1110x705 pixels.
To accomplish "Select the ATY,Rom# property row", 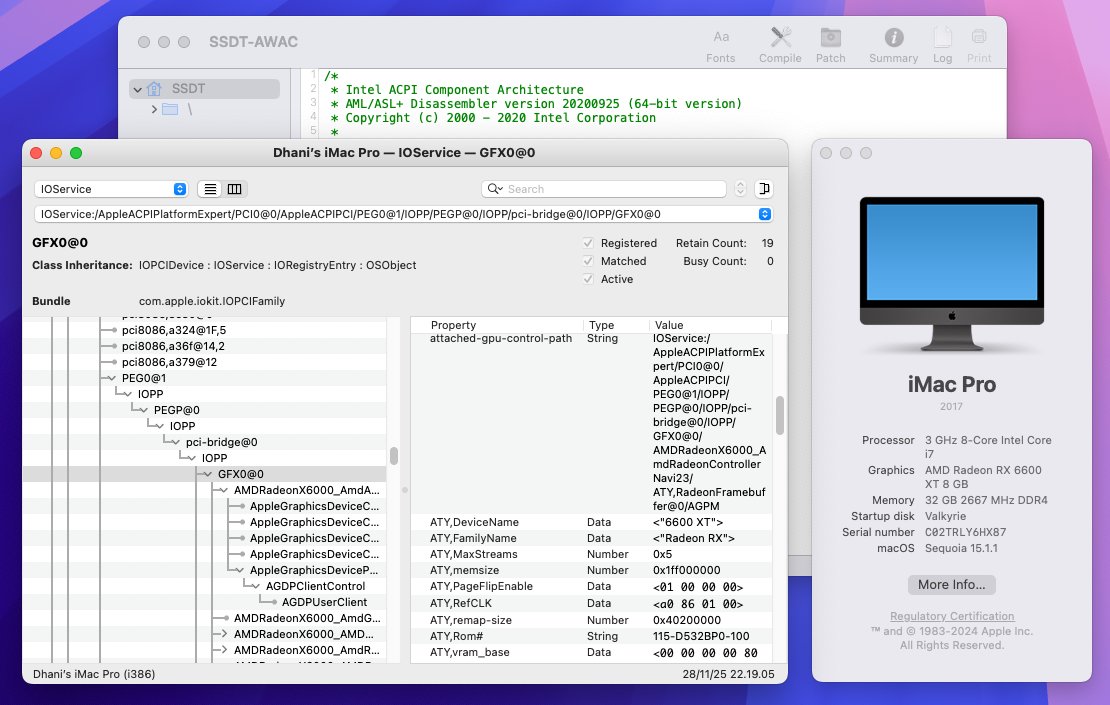I will pyautogui.click(x=591, y=636).
